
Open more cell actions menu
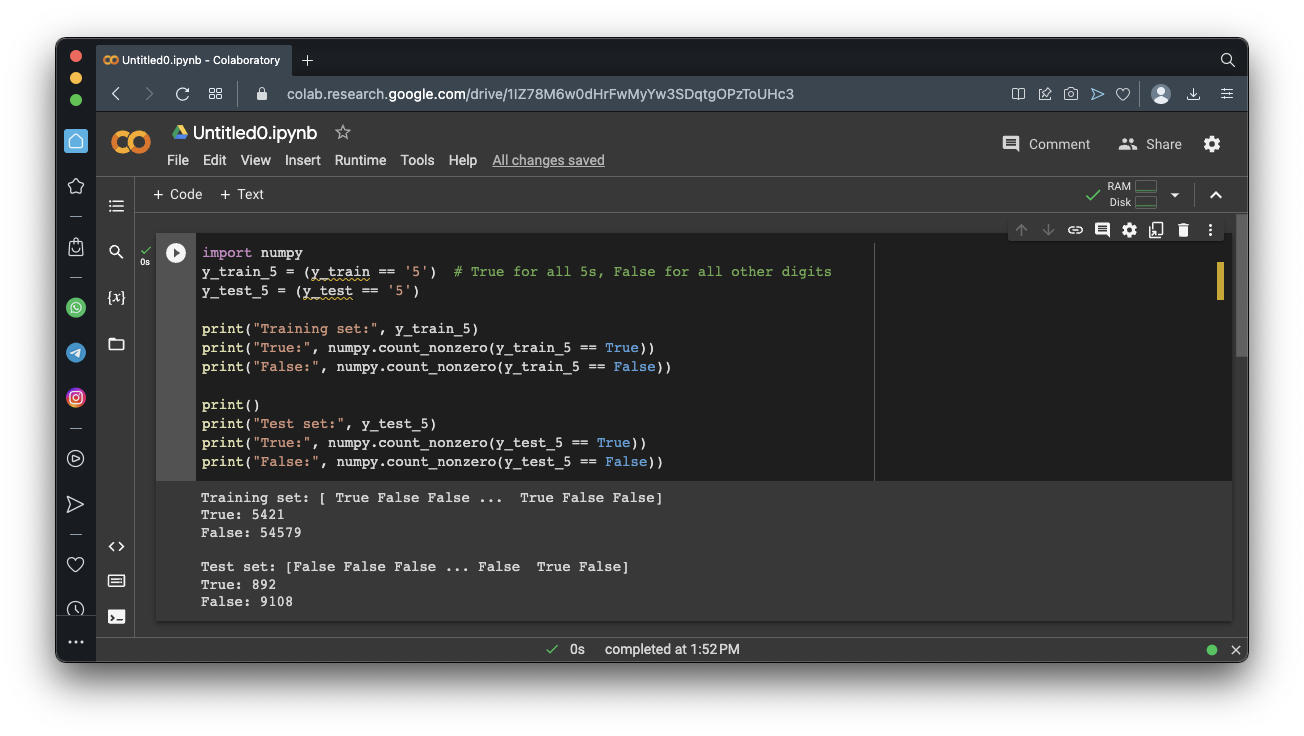[1210, 230]
